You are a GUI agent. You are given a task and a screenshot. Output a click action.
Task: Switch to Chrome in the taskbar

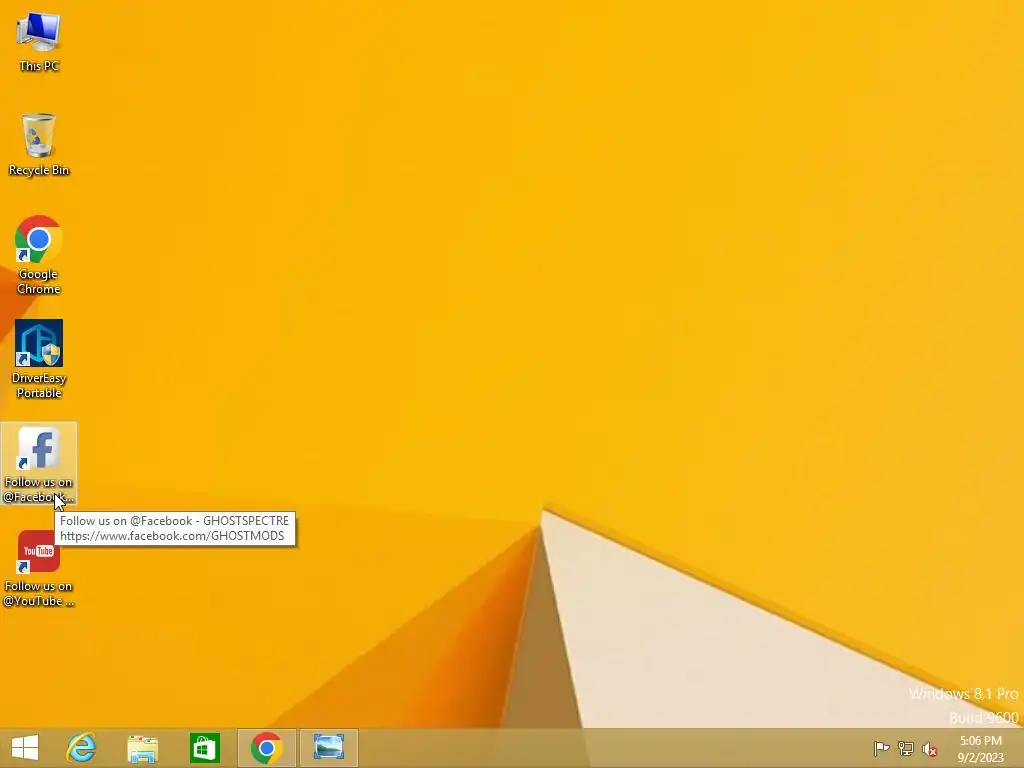(266, 748)
